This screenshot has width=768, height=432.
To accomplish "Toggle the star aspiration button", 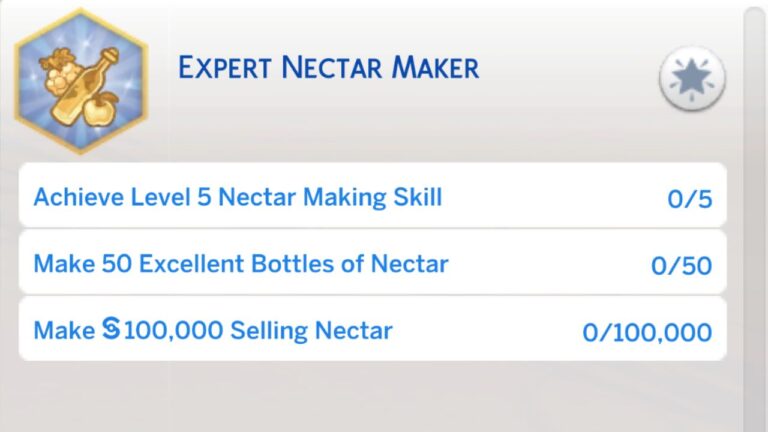I will (691, 79).
